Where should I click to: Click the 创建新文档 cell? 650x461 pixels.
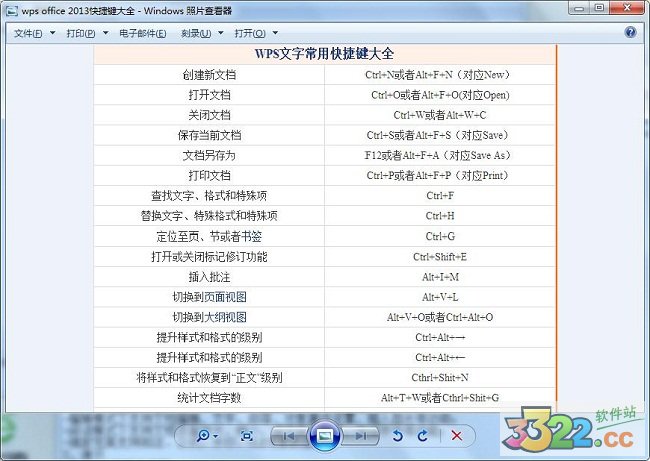click(209, 75)
